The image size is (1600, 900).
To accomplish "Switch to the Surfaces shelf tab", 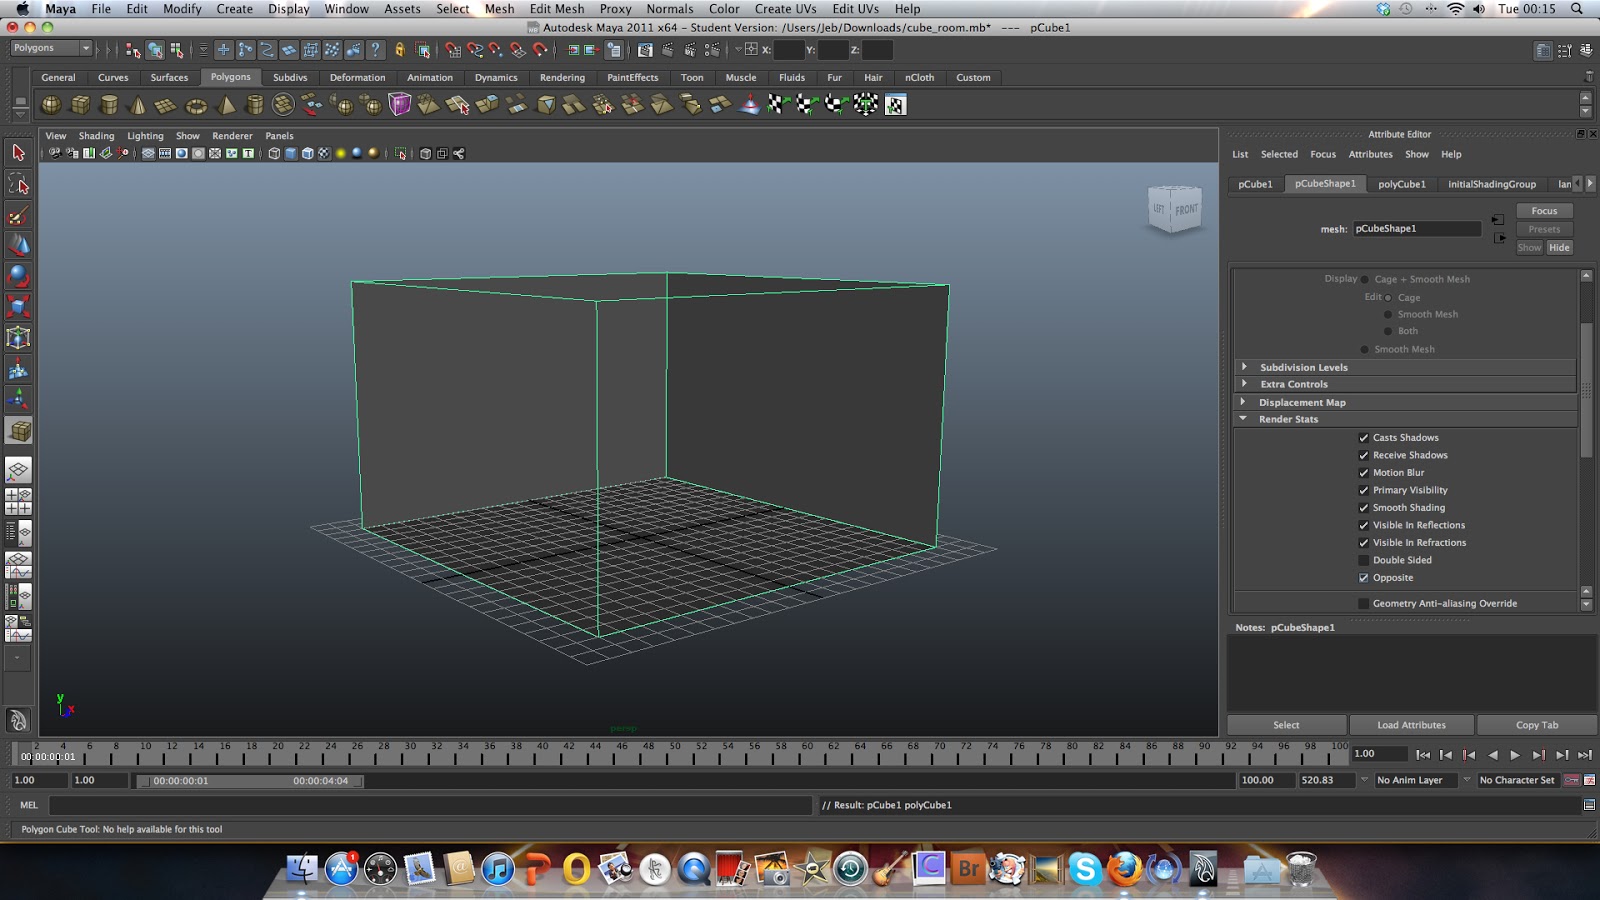I will (169, 77).
